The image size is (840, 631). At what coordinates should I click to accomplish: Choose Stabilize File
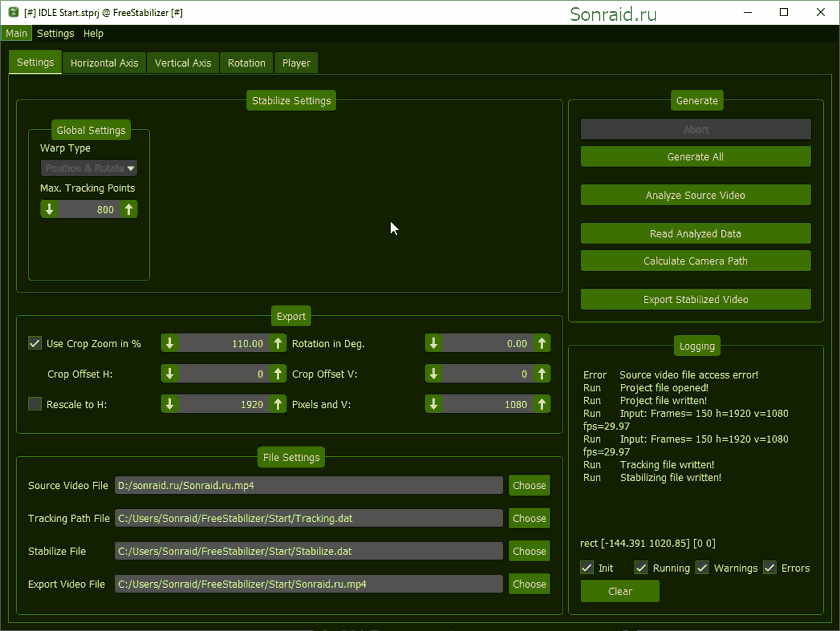(x=529, y=551)
